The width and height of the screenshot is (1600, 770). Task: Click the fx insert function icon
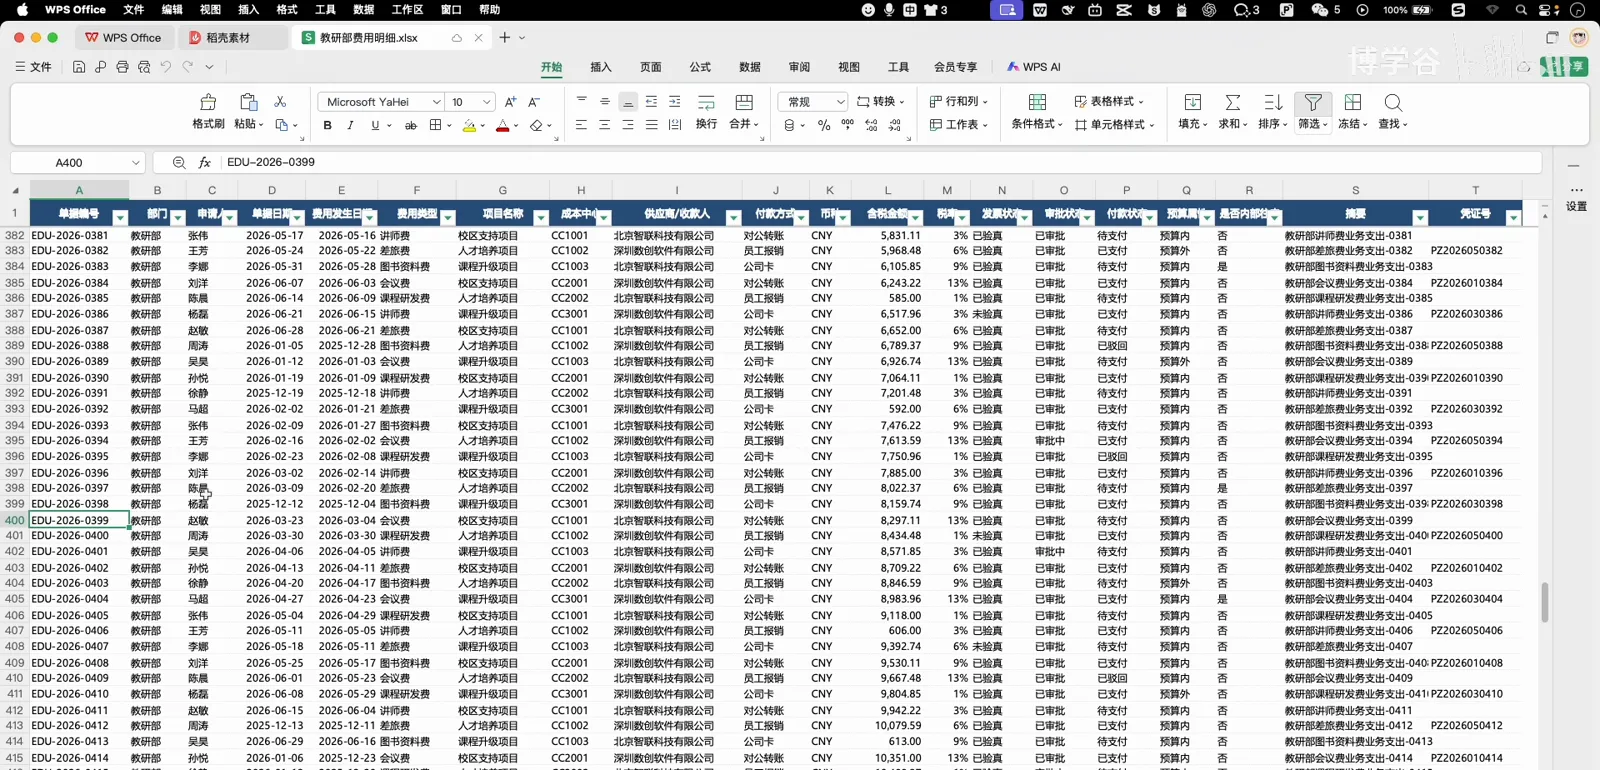click(x=204, y=162)
